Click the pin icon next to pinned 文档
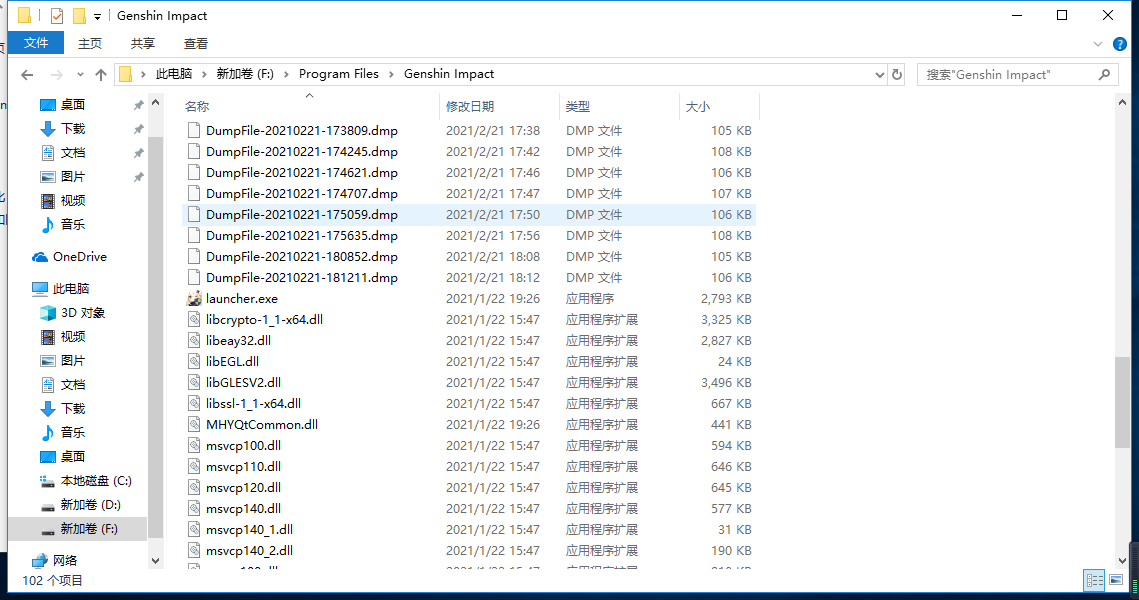Viewport: 1139px width, 600px height. pos(138,153)
